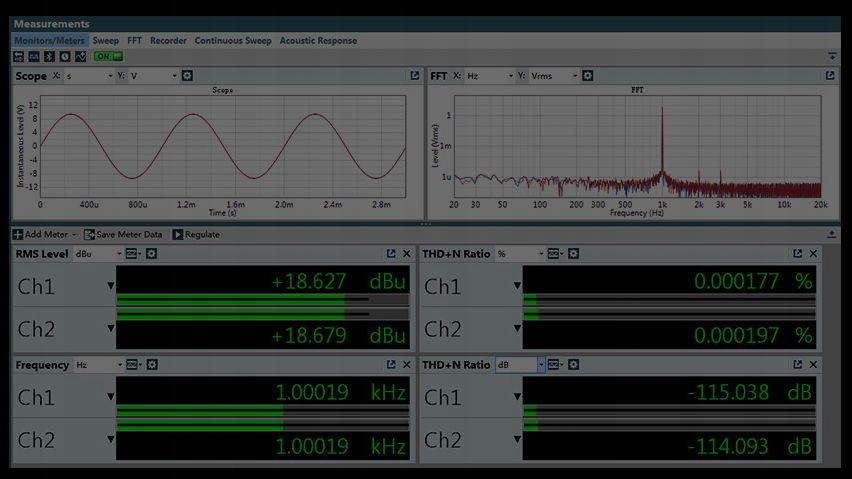The width and height of the screenshot is (852, 479).
Task: Open settings gear on THD+N Ratio dB meter
Action: pyautogui.click(x=574, y=365)
